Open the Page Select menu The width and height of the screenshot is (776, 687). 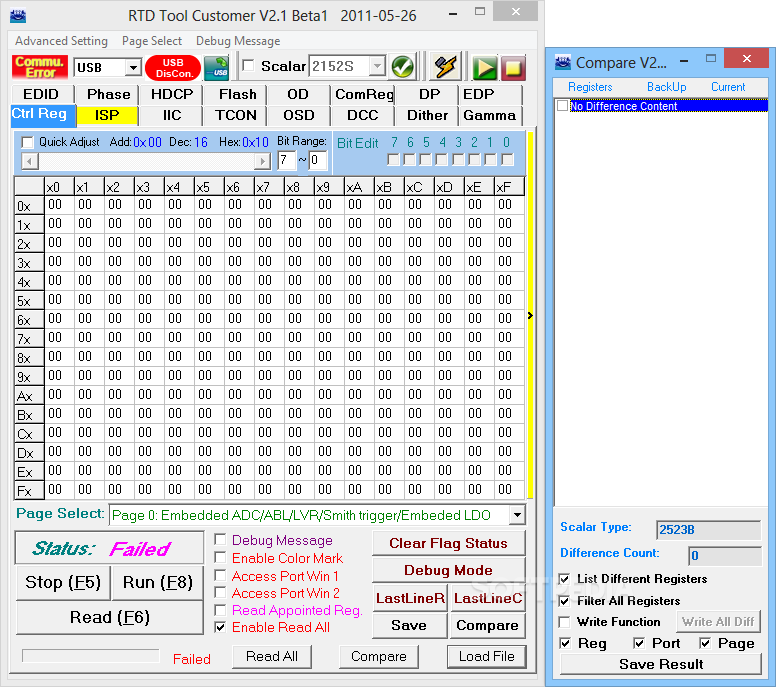pos(151,41)
